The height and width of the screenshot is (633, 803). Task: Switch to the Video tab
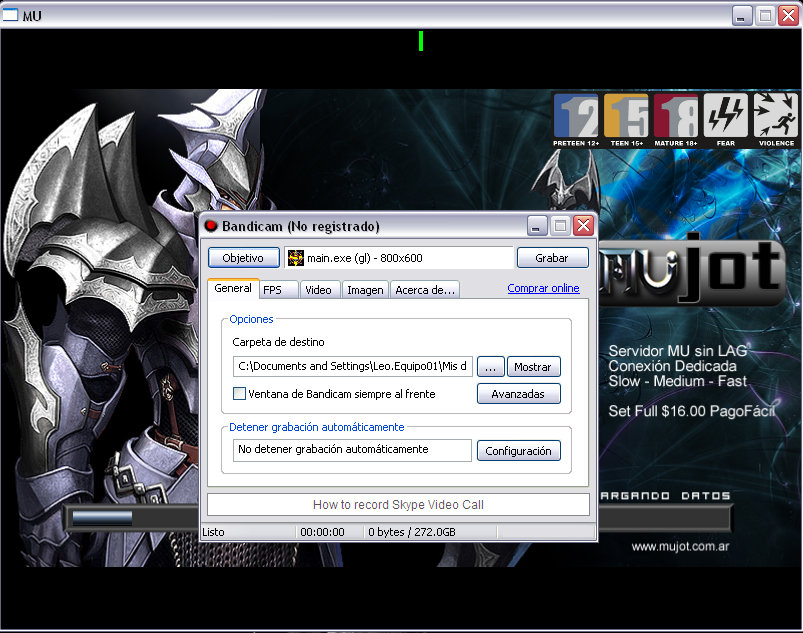click(x=318, y=290)
